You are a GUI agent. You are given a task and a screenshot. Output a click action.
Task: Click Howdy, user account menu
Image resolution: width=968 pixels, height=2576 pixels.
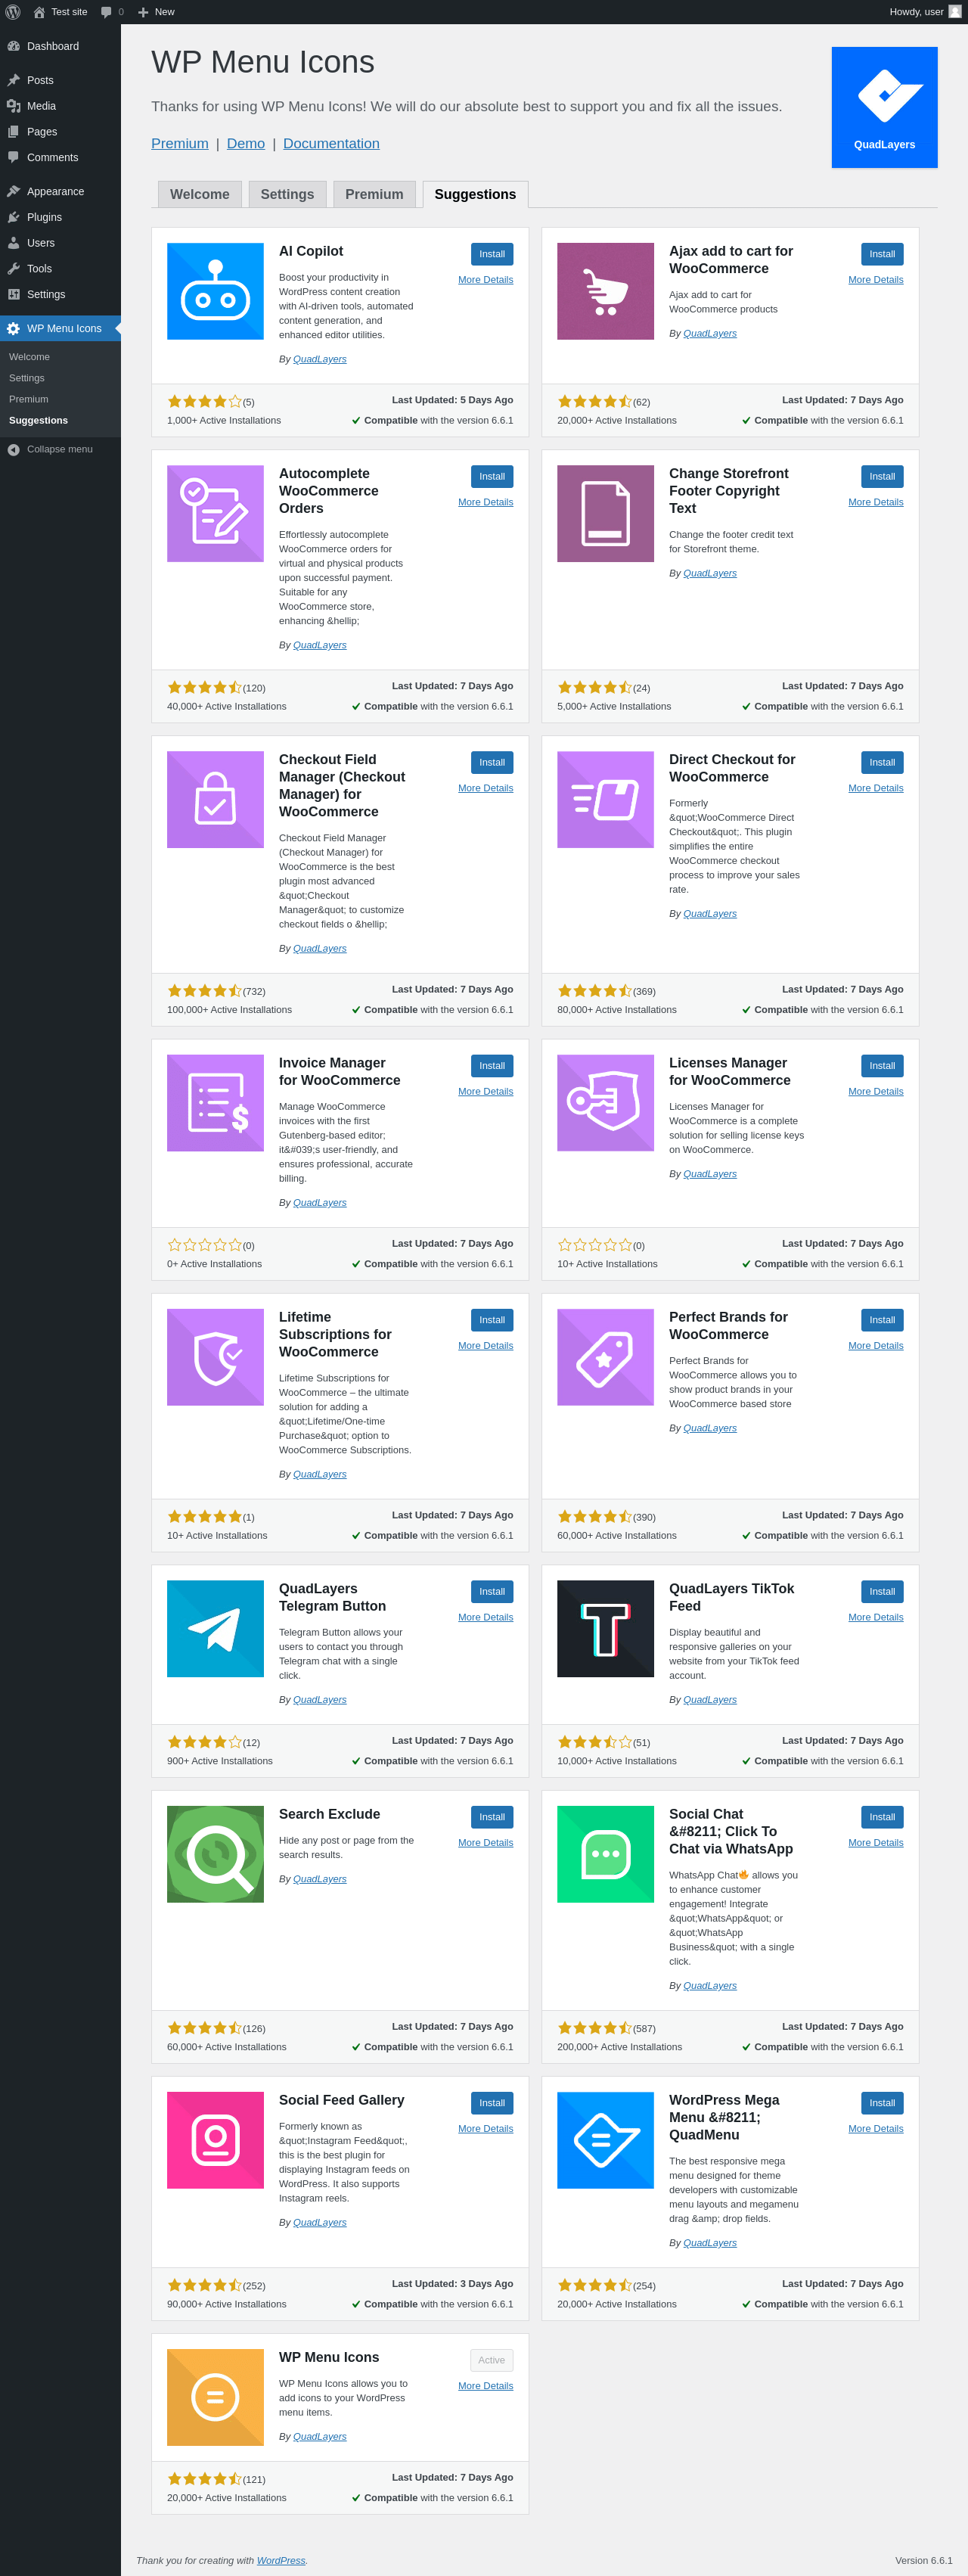click(x=925, y=12)
